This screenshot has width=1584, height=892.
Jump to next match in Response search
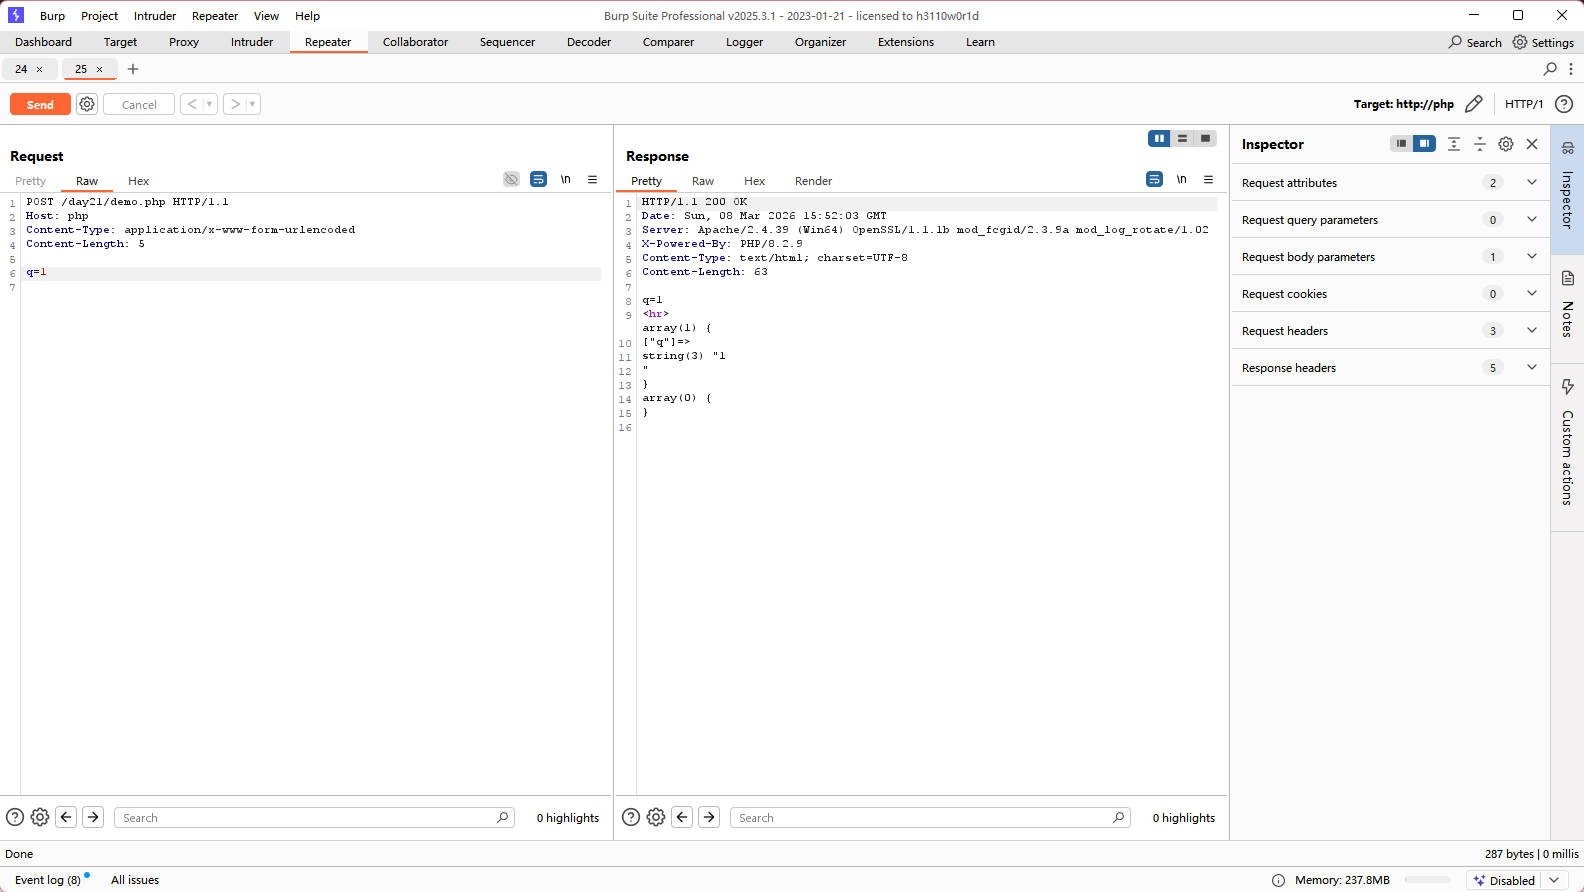tap(709, 817)
